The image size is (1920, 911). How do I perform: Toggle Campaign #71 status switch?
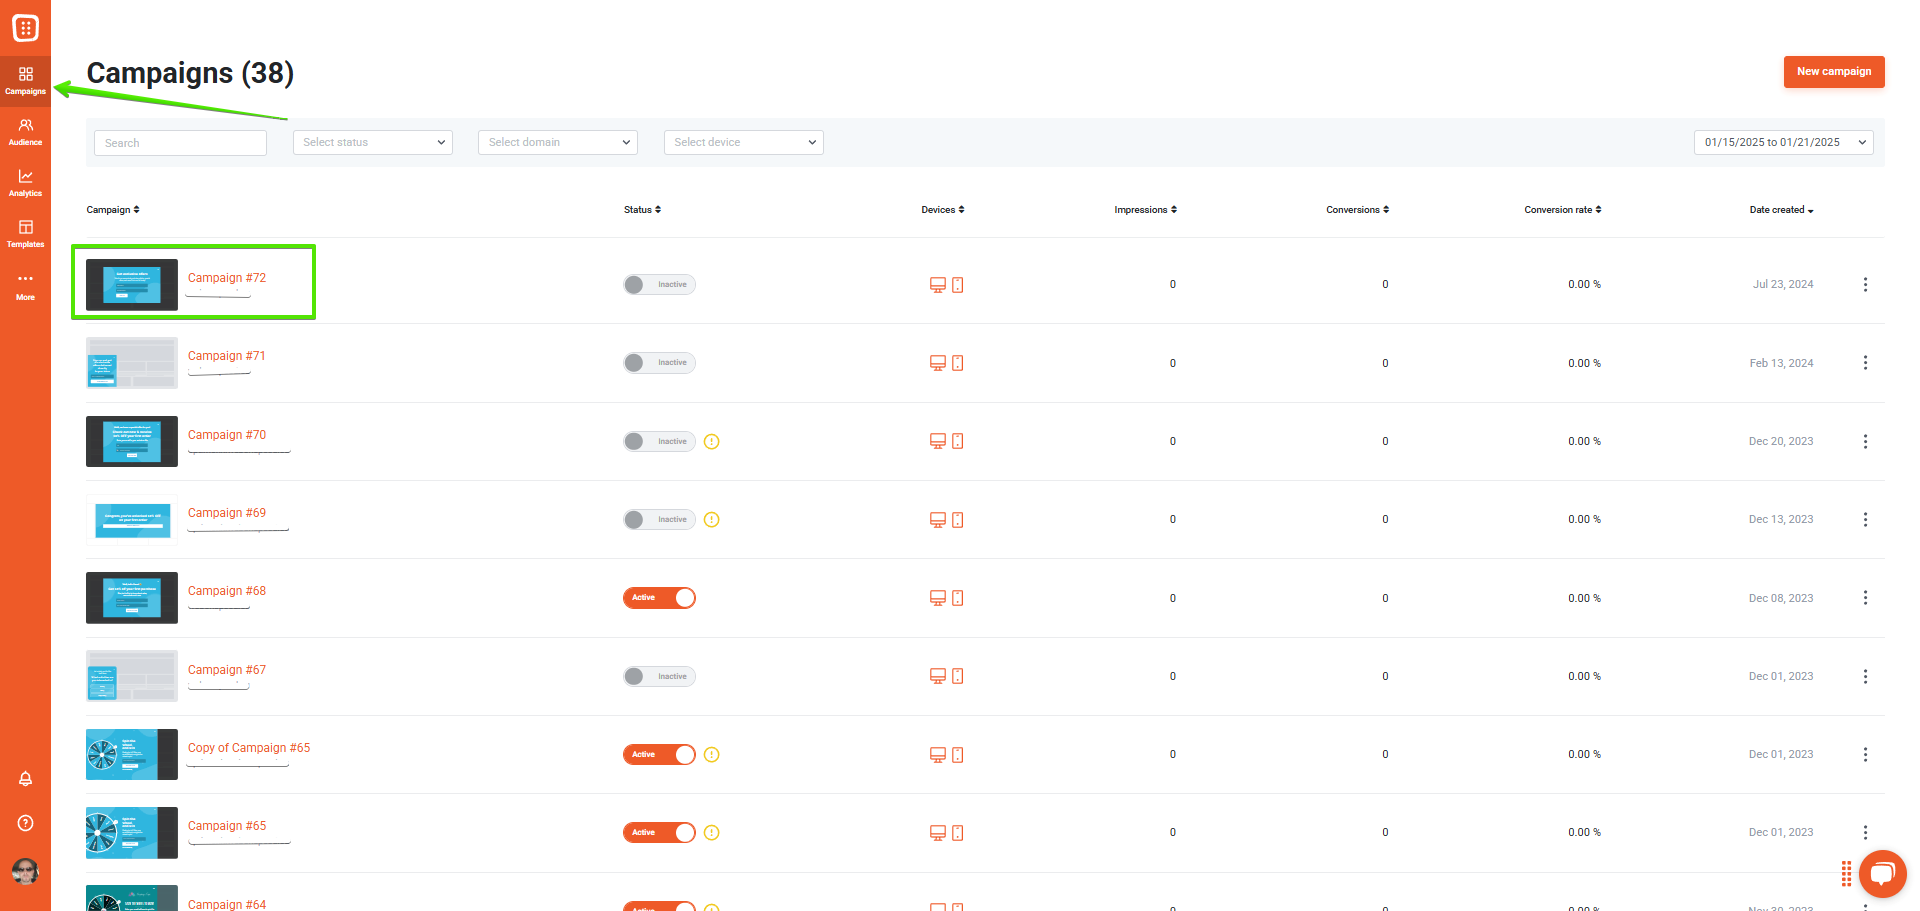(659, 363)
